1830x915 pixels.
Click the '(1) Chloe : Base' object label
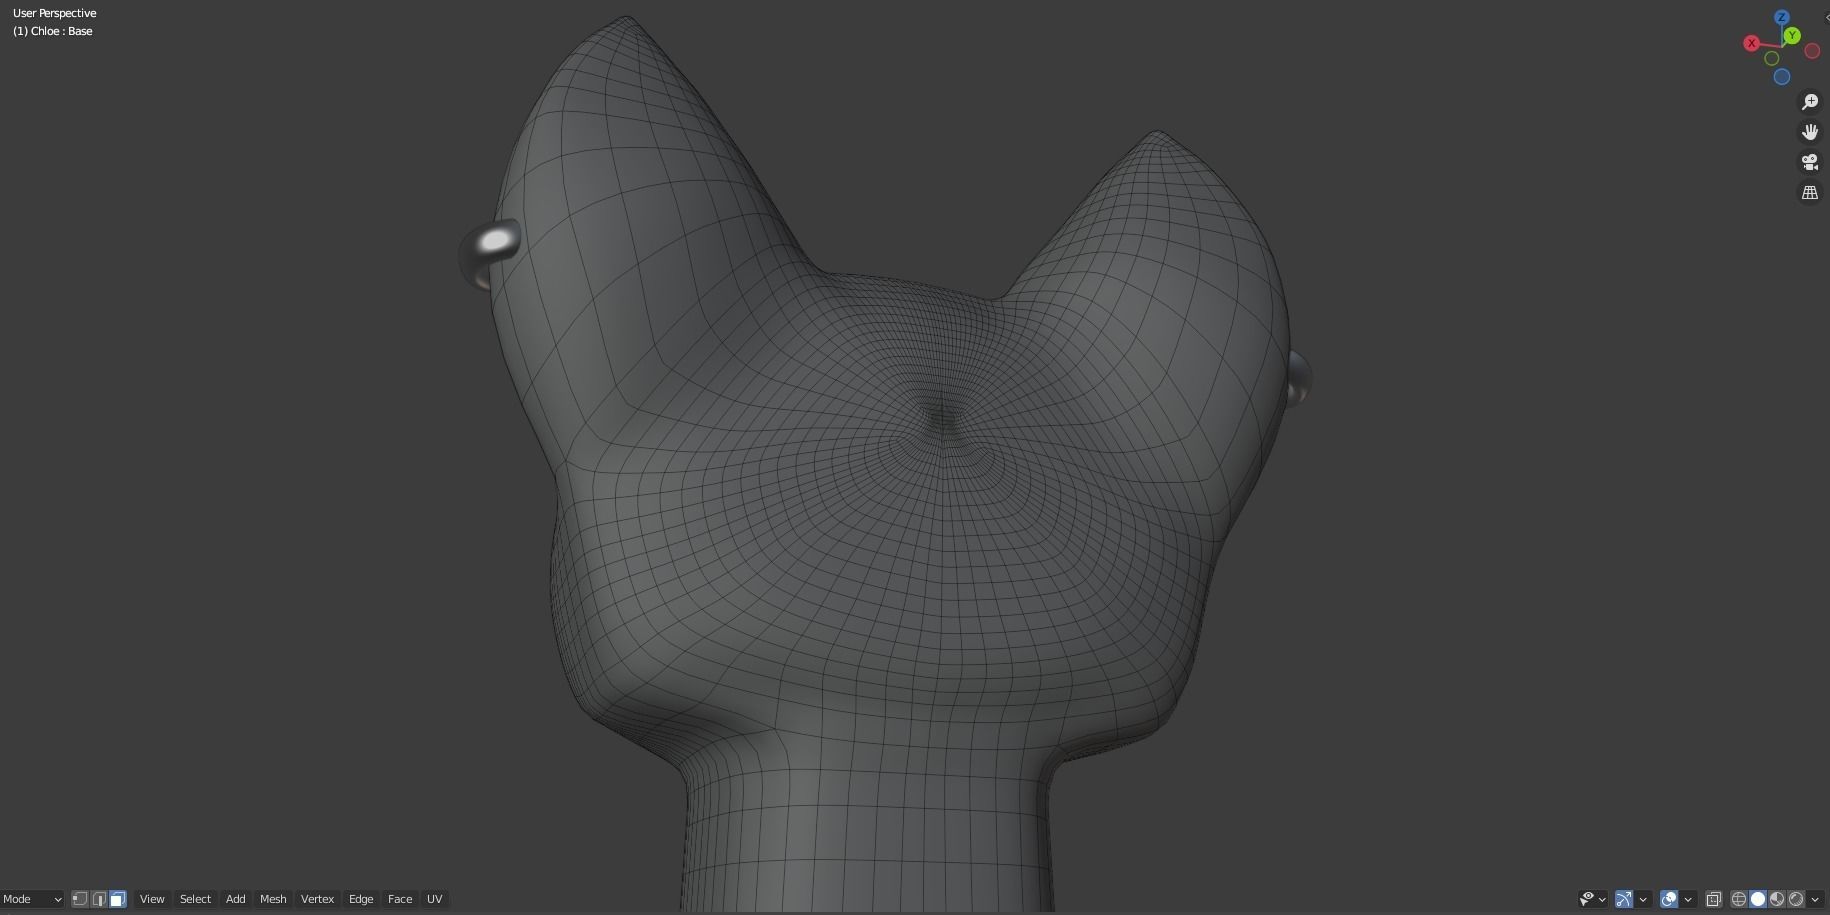point(53,31)
